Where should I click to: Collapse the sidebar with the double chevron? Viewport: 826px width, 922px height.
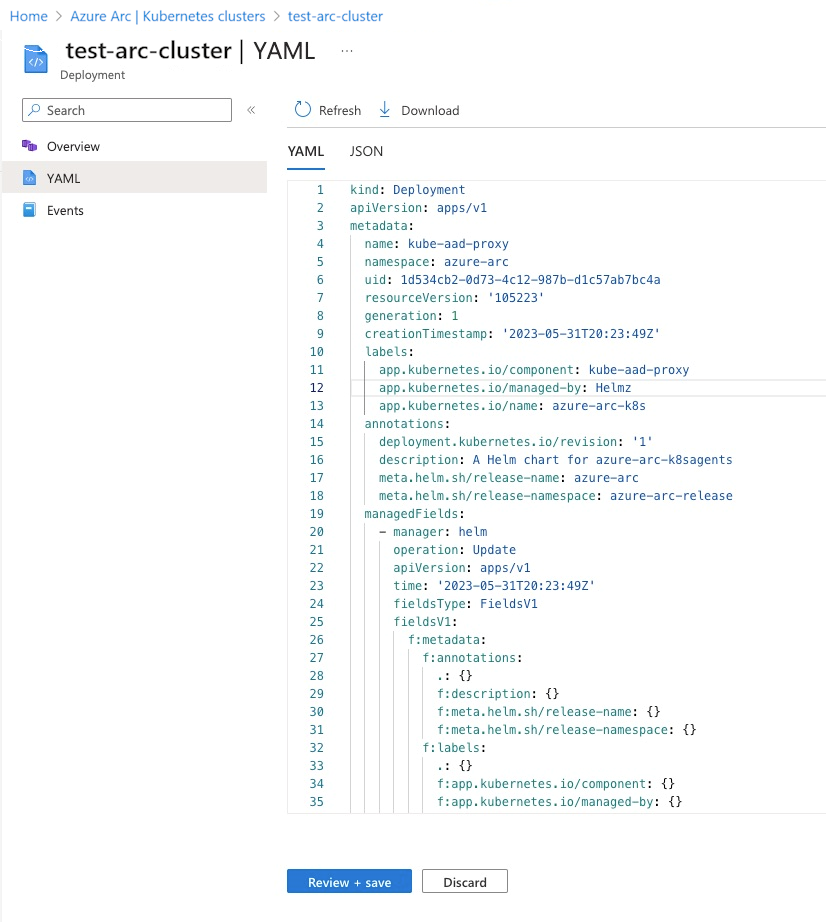[251, 110]
